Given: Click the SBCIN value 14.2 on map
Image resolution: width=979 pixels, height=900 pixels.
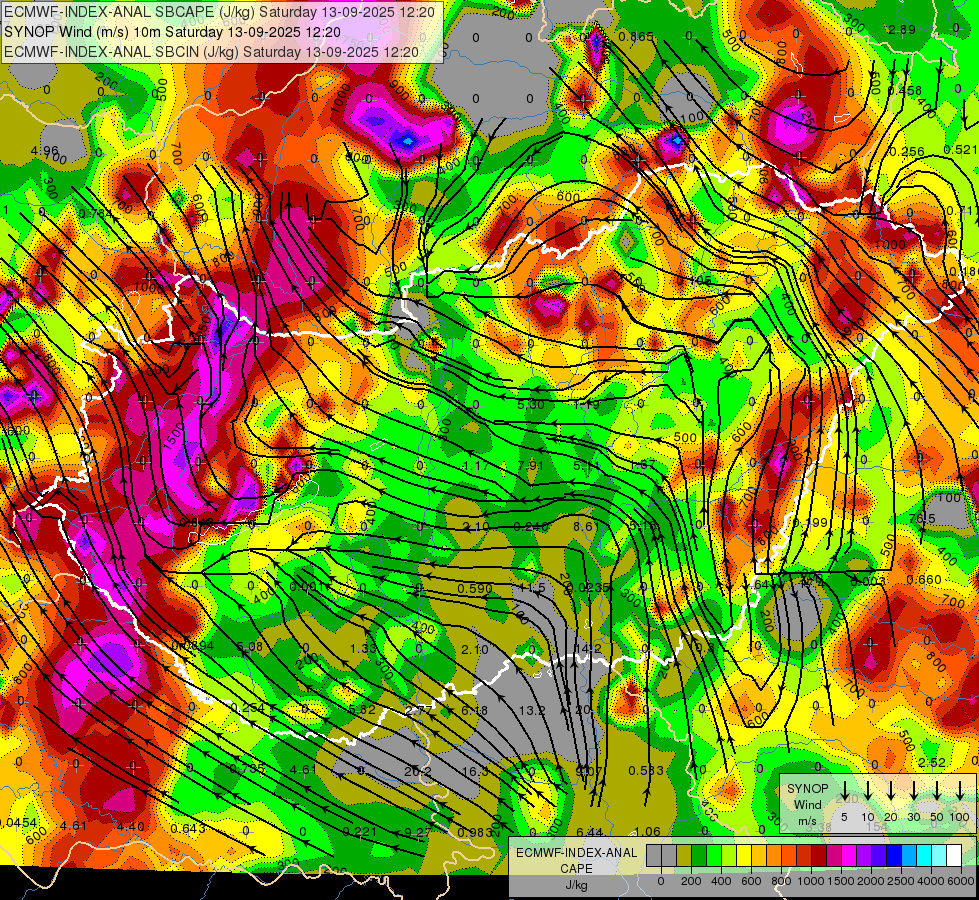Looking at the screenshot, I should click(589, 649).
